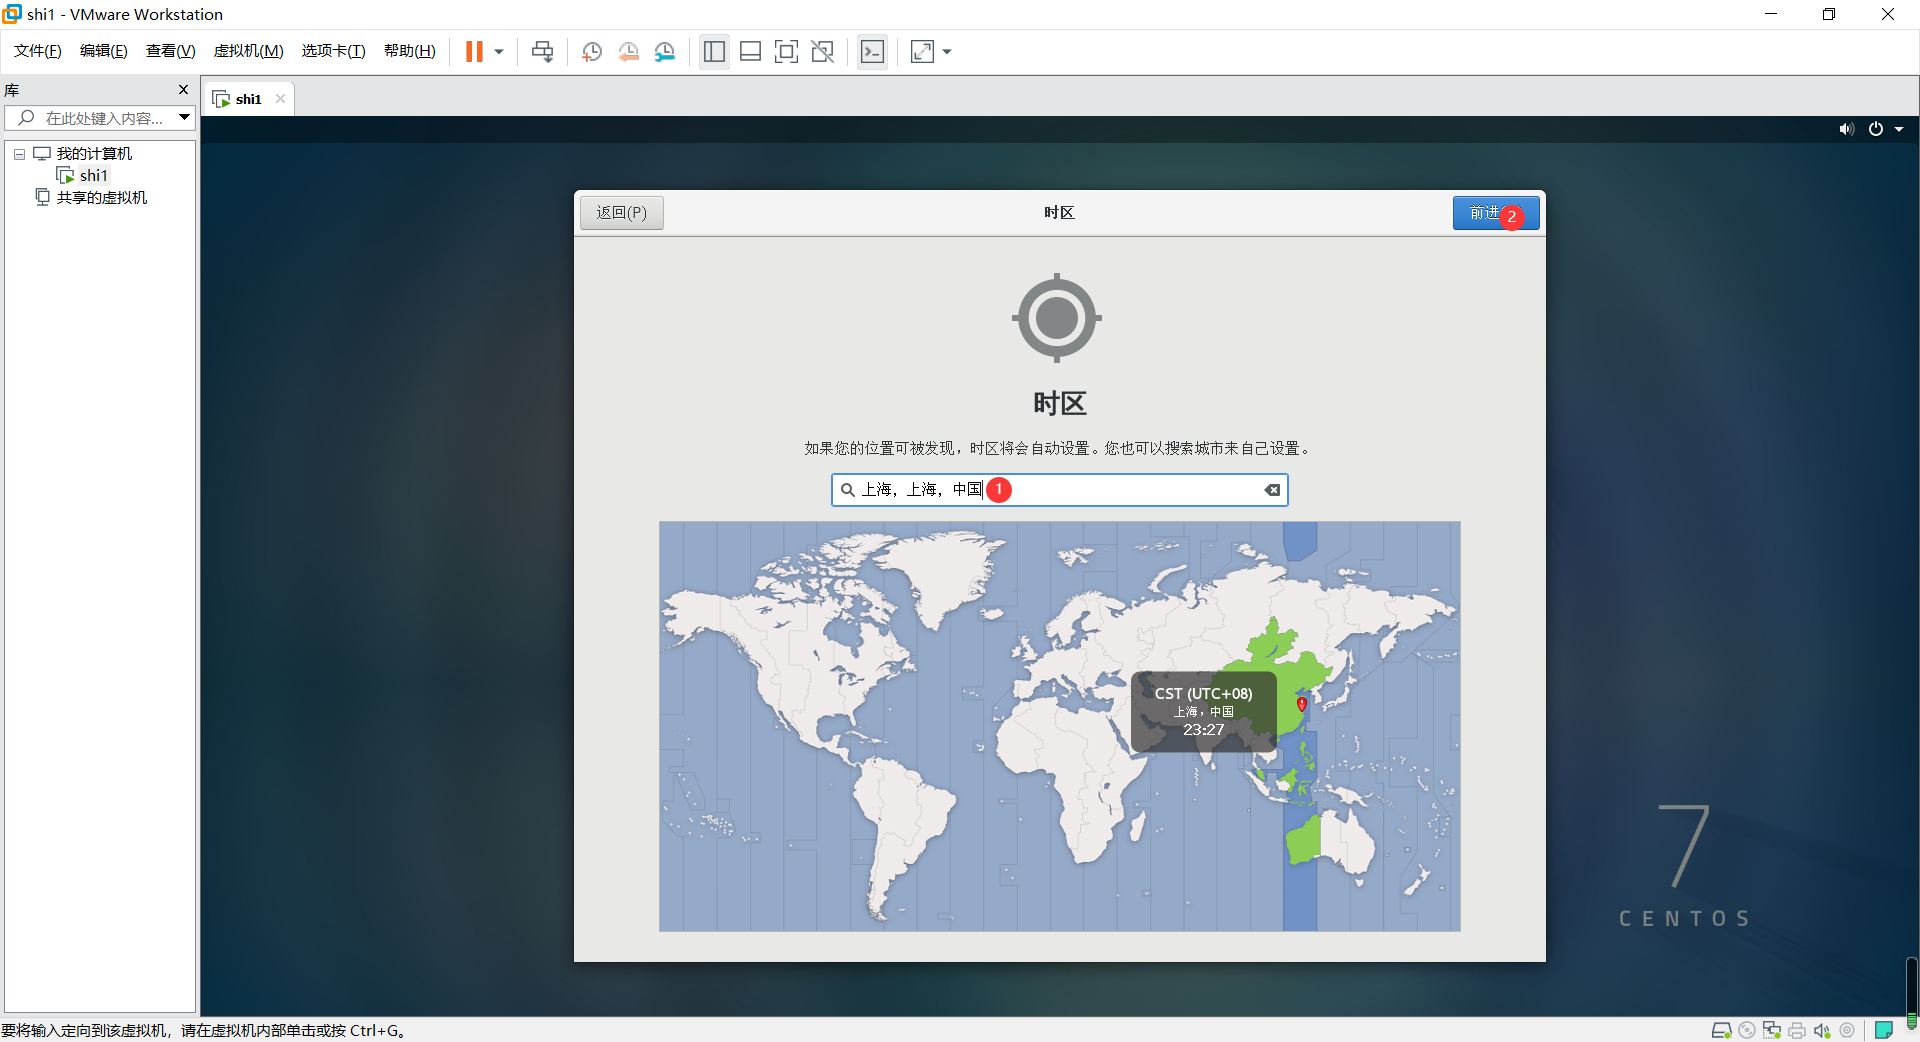Open the library search dropdown arrow
The height and width of the screenshot is (1042, 1920).
click(184, 118)
